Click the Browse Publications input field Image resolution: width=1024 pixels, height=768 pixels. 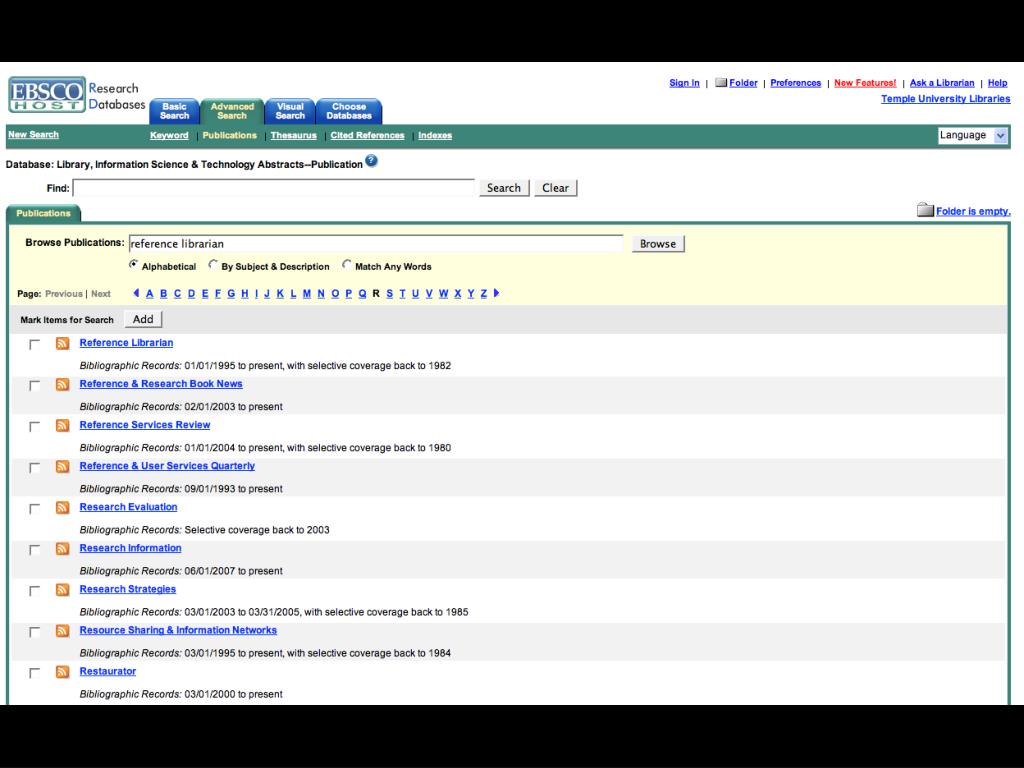pyautogui.click(x=376, y=244)
